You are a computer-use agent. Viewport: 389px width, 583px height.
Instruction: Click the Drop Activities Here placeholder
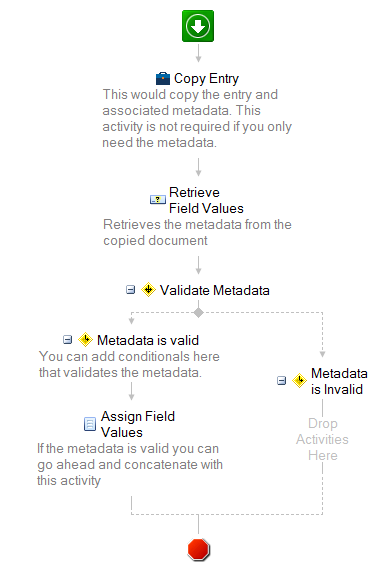[322, 439]
